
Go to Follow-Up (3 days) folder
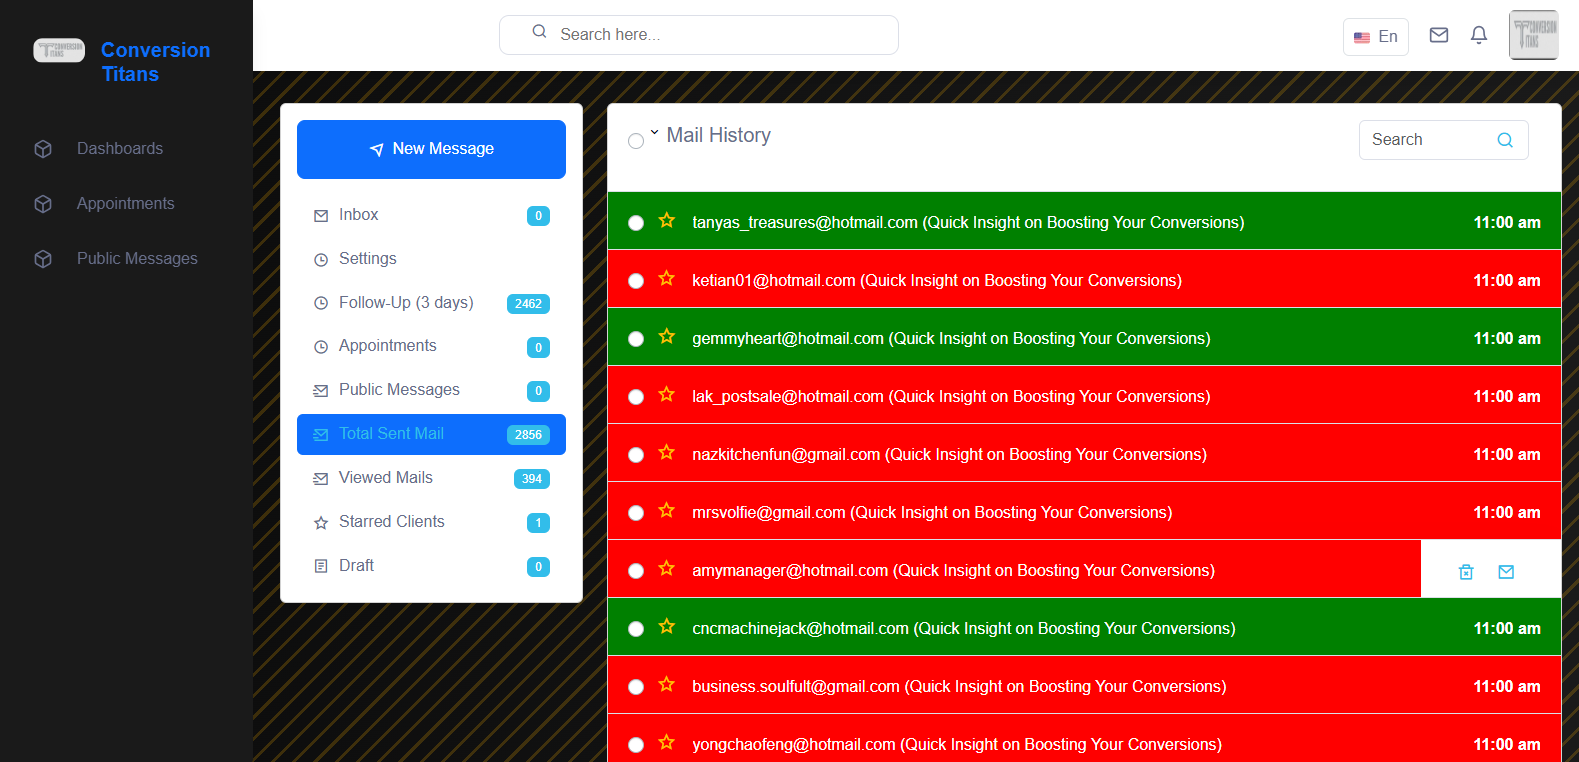(x=406, y=303)
